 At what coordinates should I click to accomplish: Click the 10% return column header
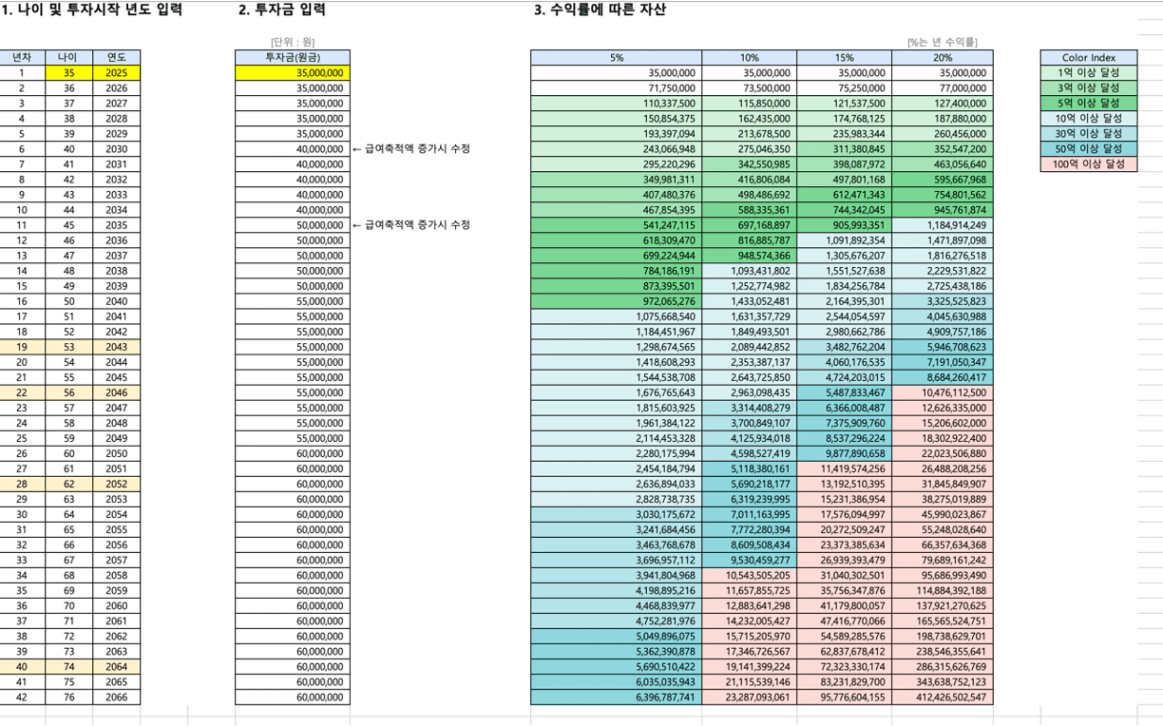[749, 57]
